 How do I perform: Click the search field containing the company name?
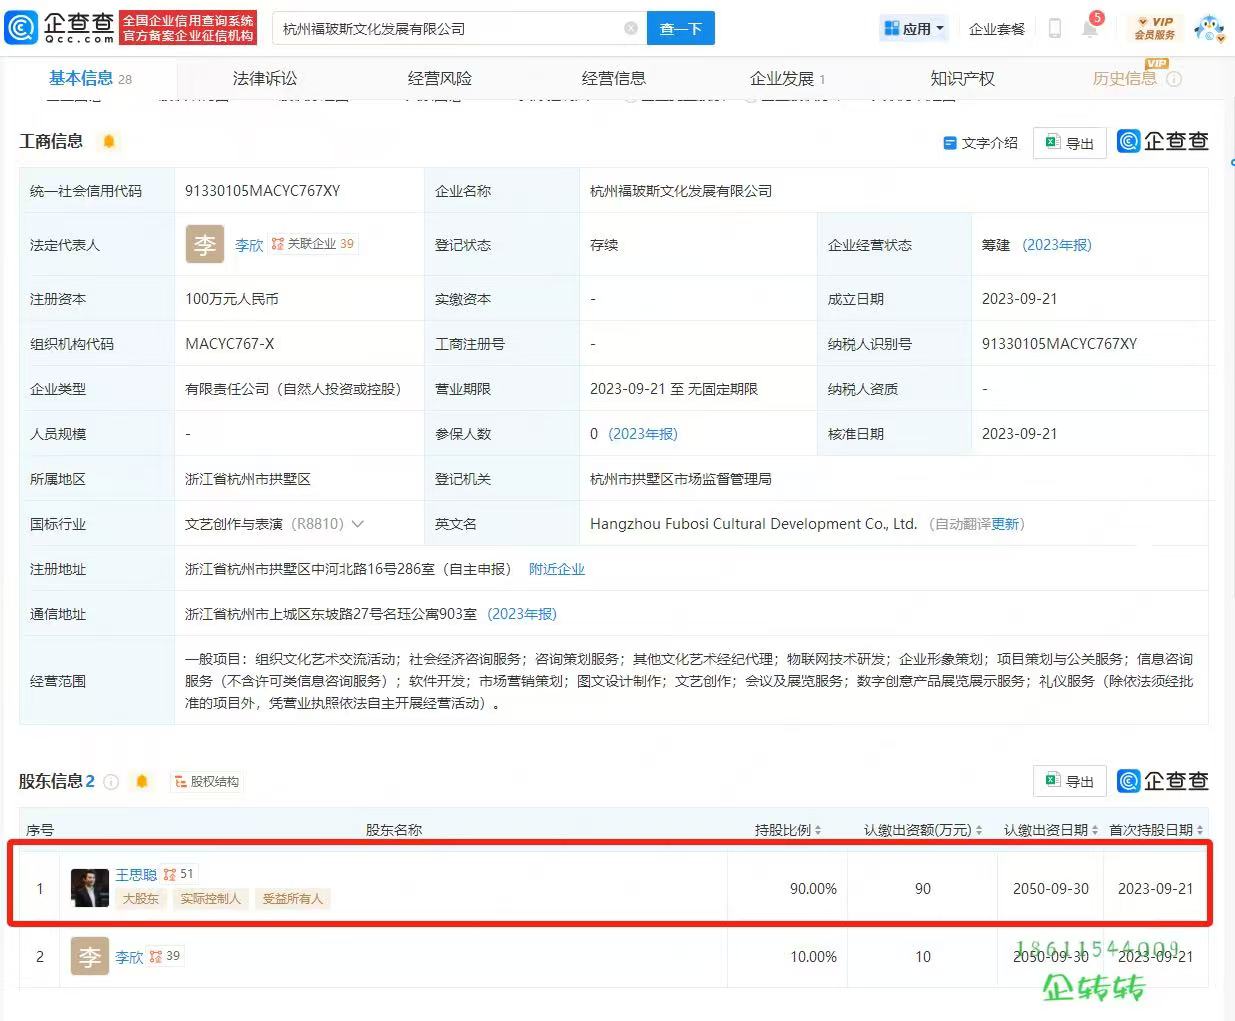[460, 28]
